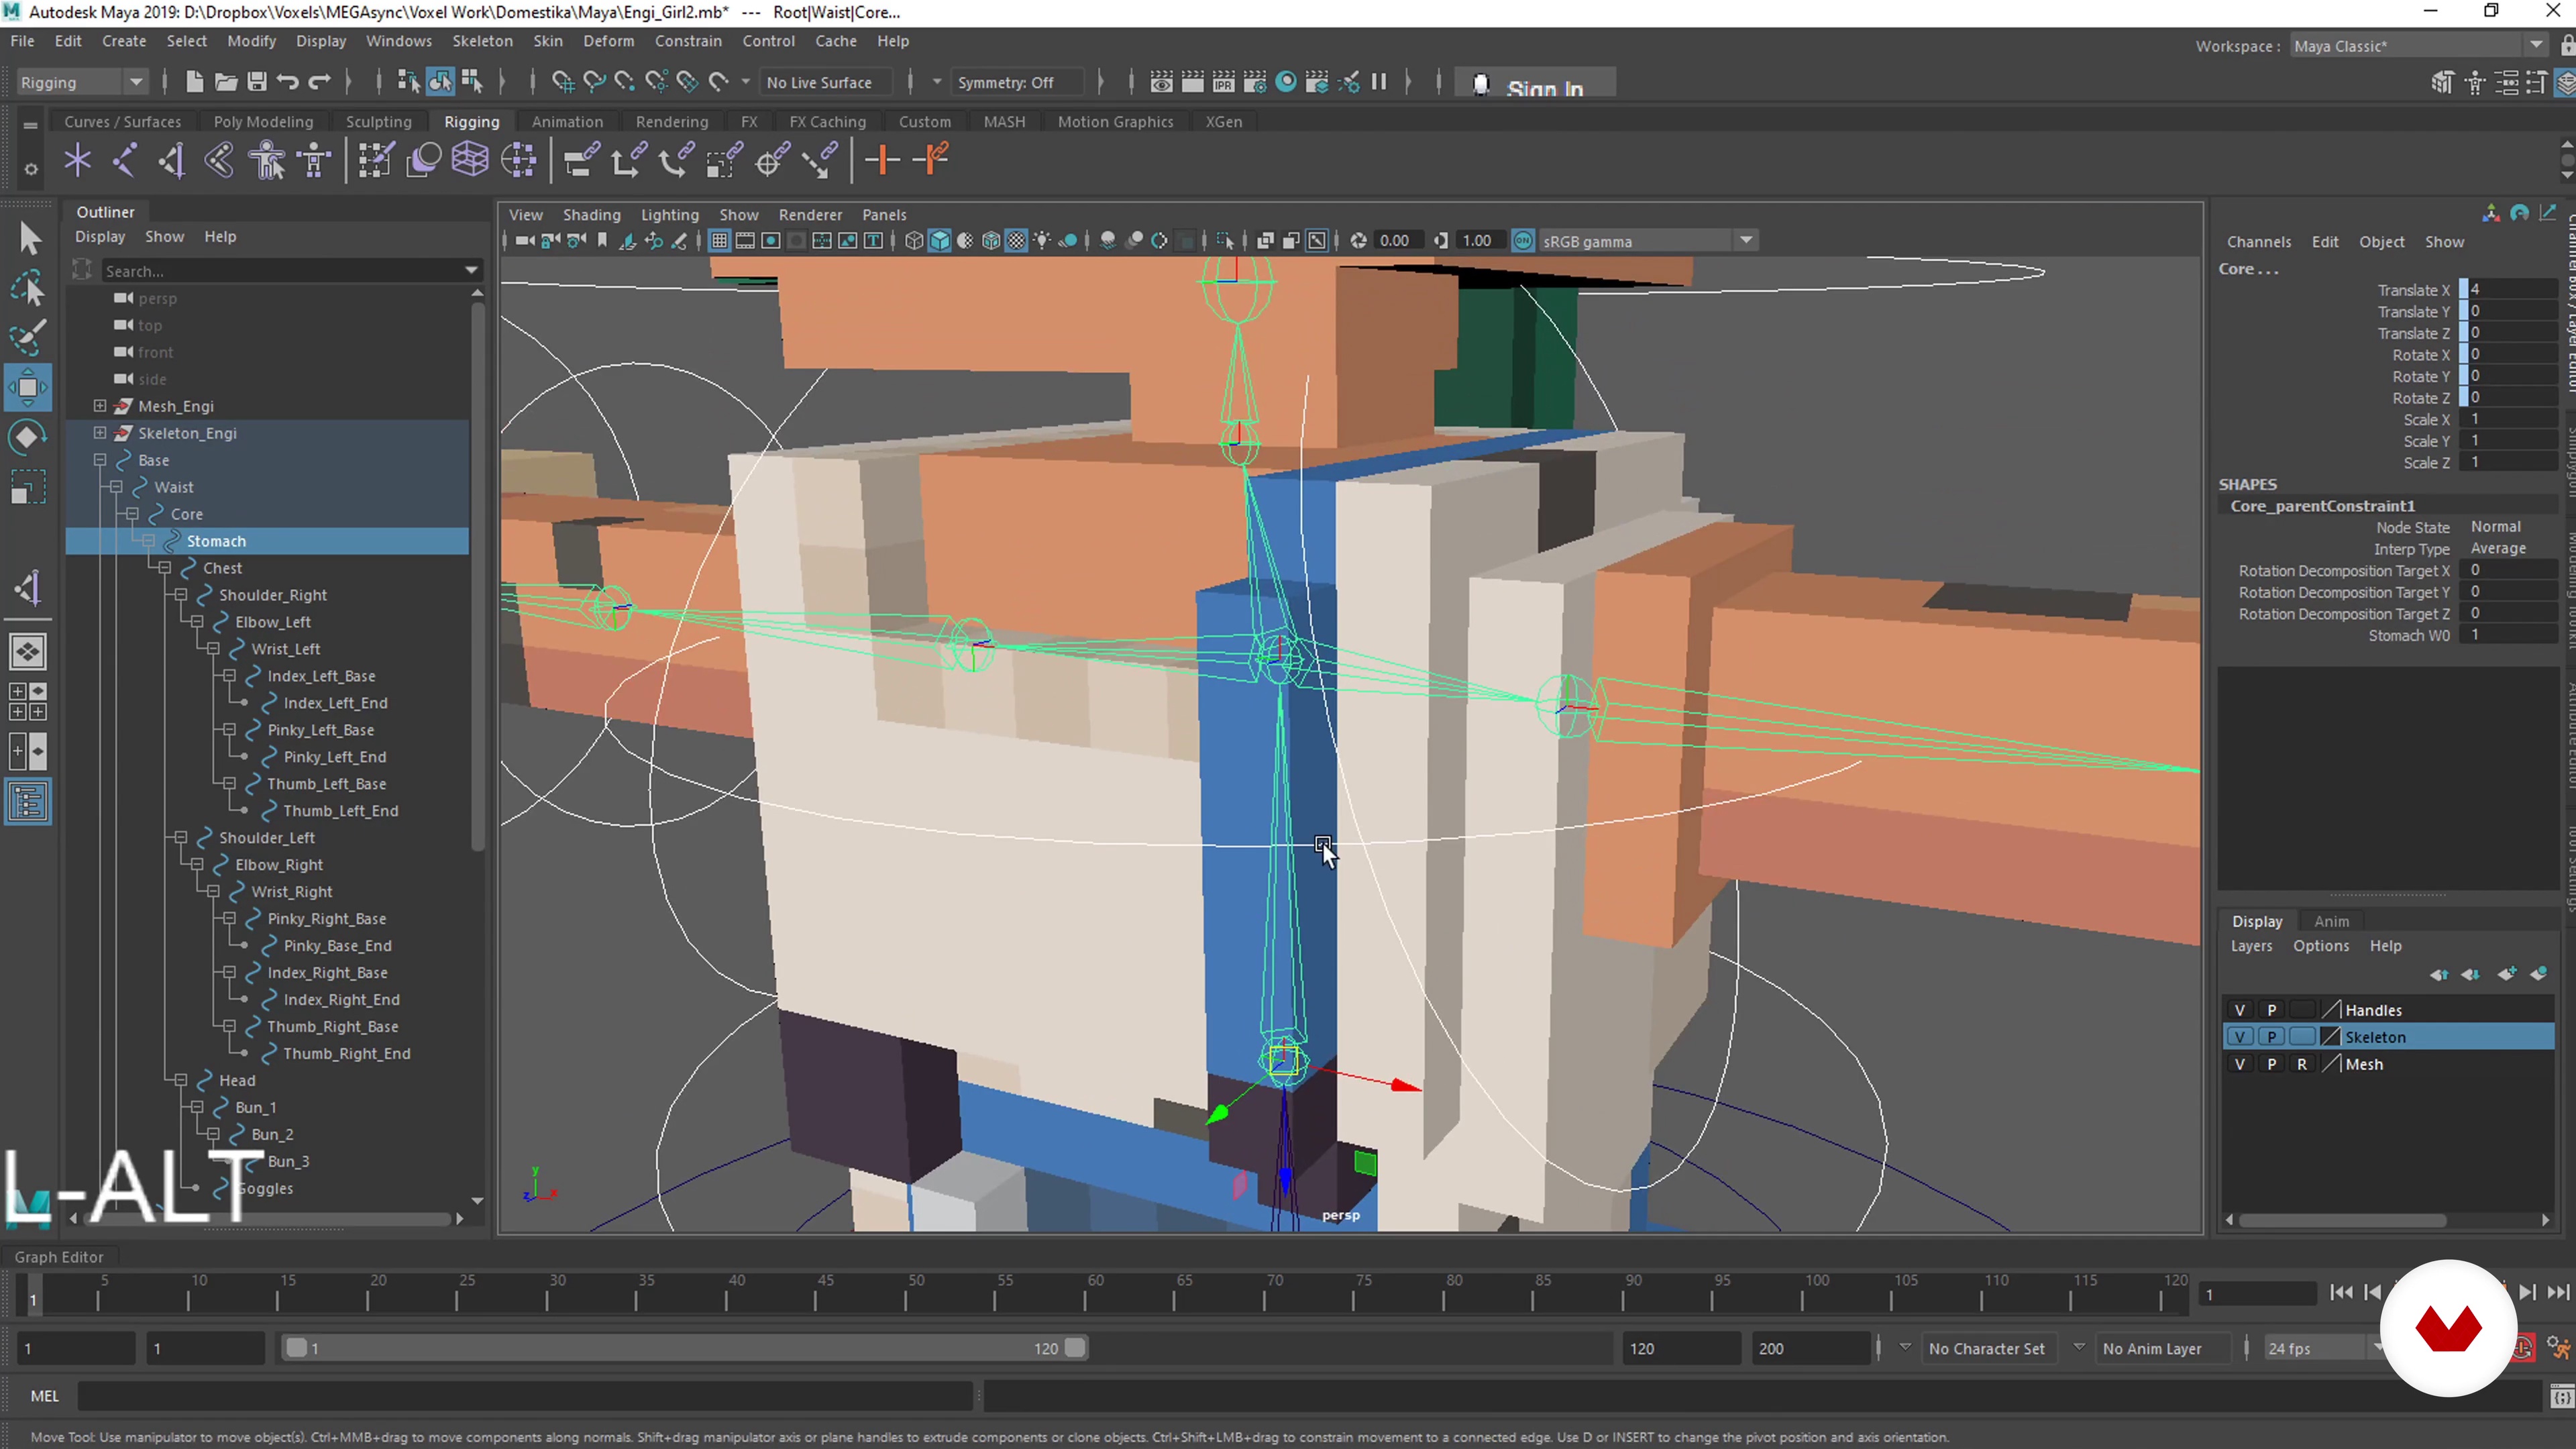Expand the Mesh_Engi node
Screen dimensions: 2576x1449
point(100,405)
